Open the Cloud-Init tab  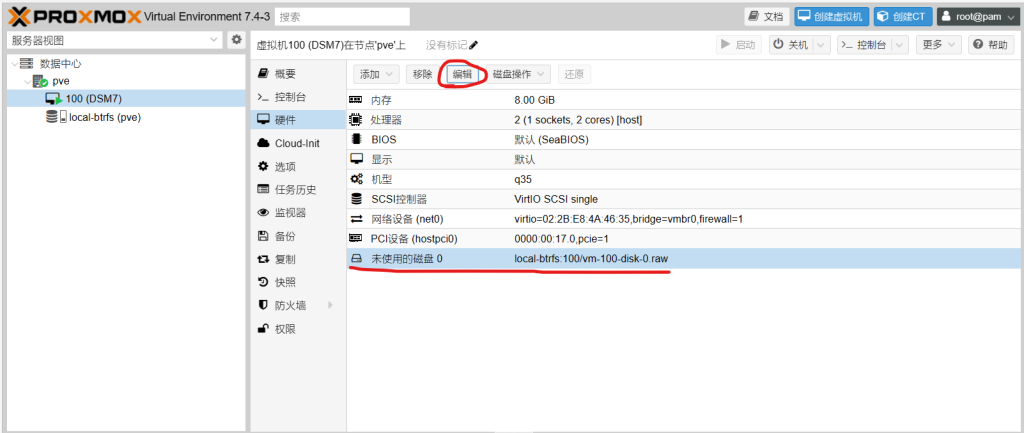coord(297,143)
